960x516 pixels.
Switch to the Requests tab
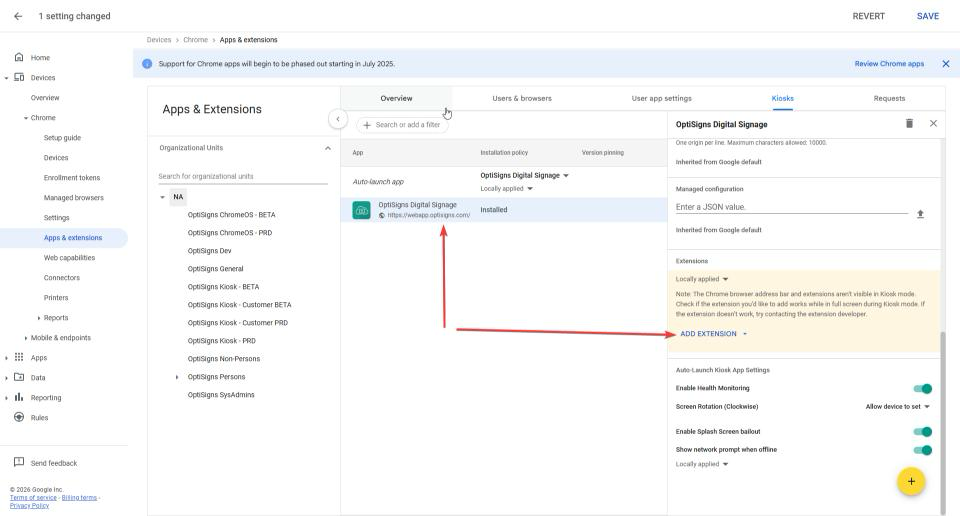(x=889, y=98)
